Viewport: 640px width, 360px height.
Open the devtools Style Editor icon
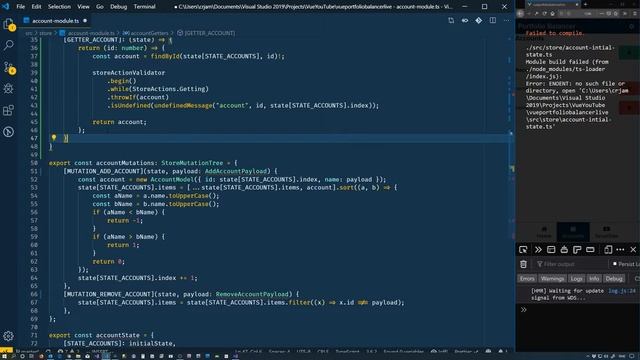click(577, 249)
